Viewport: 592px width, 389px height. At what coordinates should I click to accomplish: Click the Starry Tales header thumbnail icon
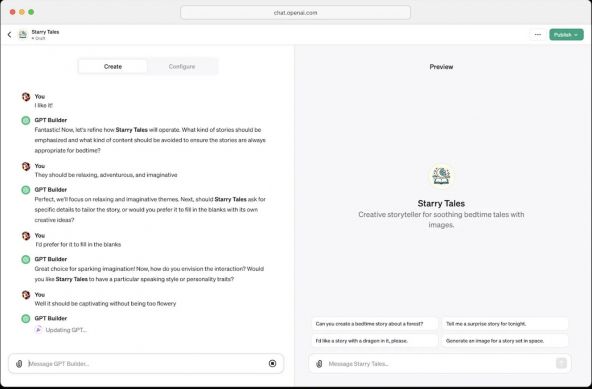click(23, 35)
